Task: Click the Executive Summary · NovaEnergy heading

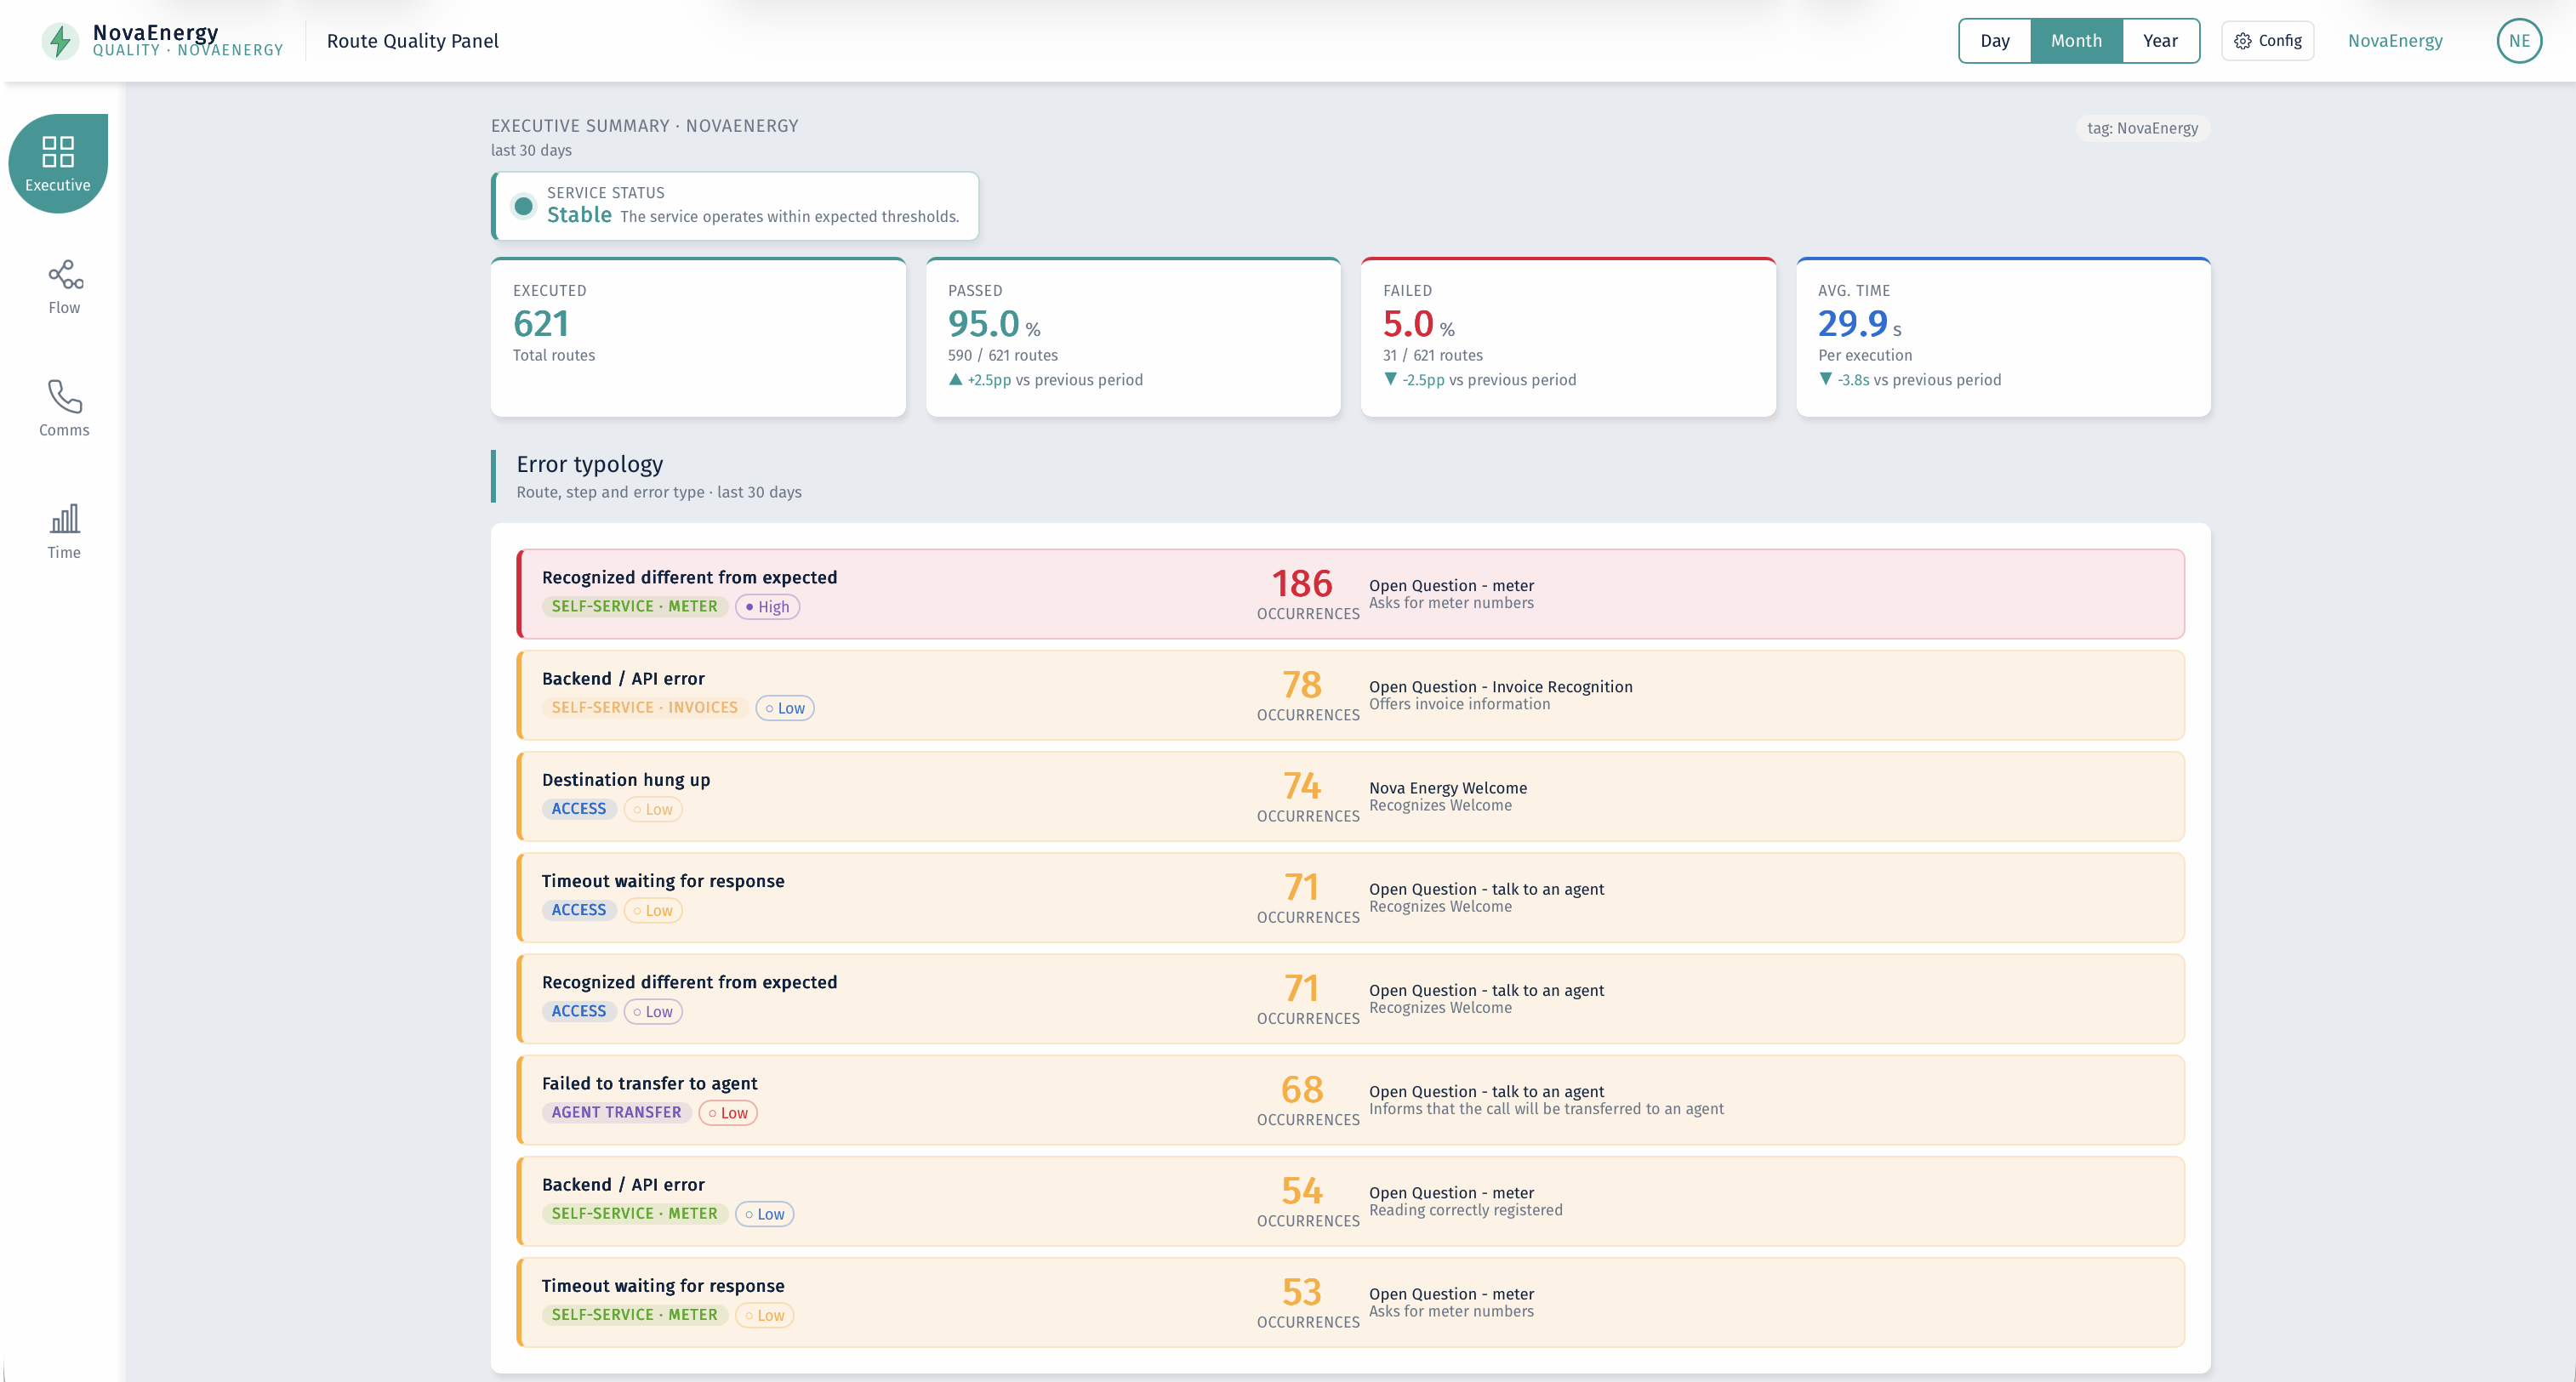Action: click(645, 126)
